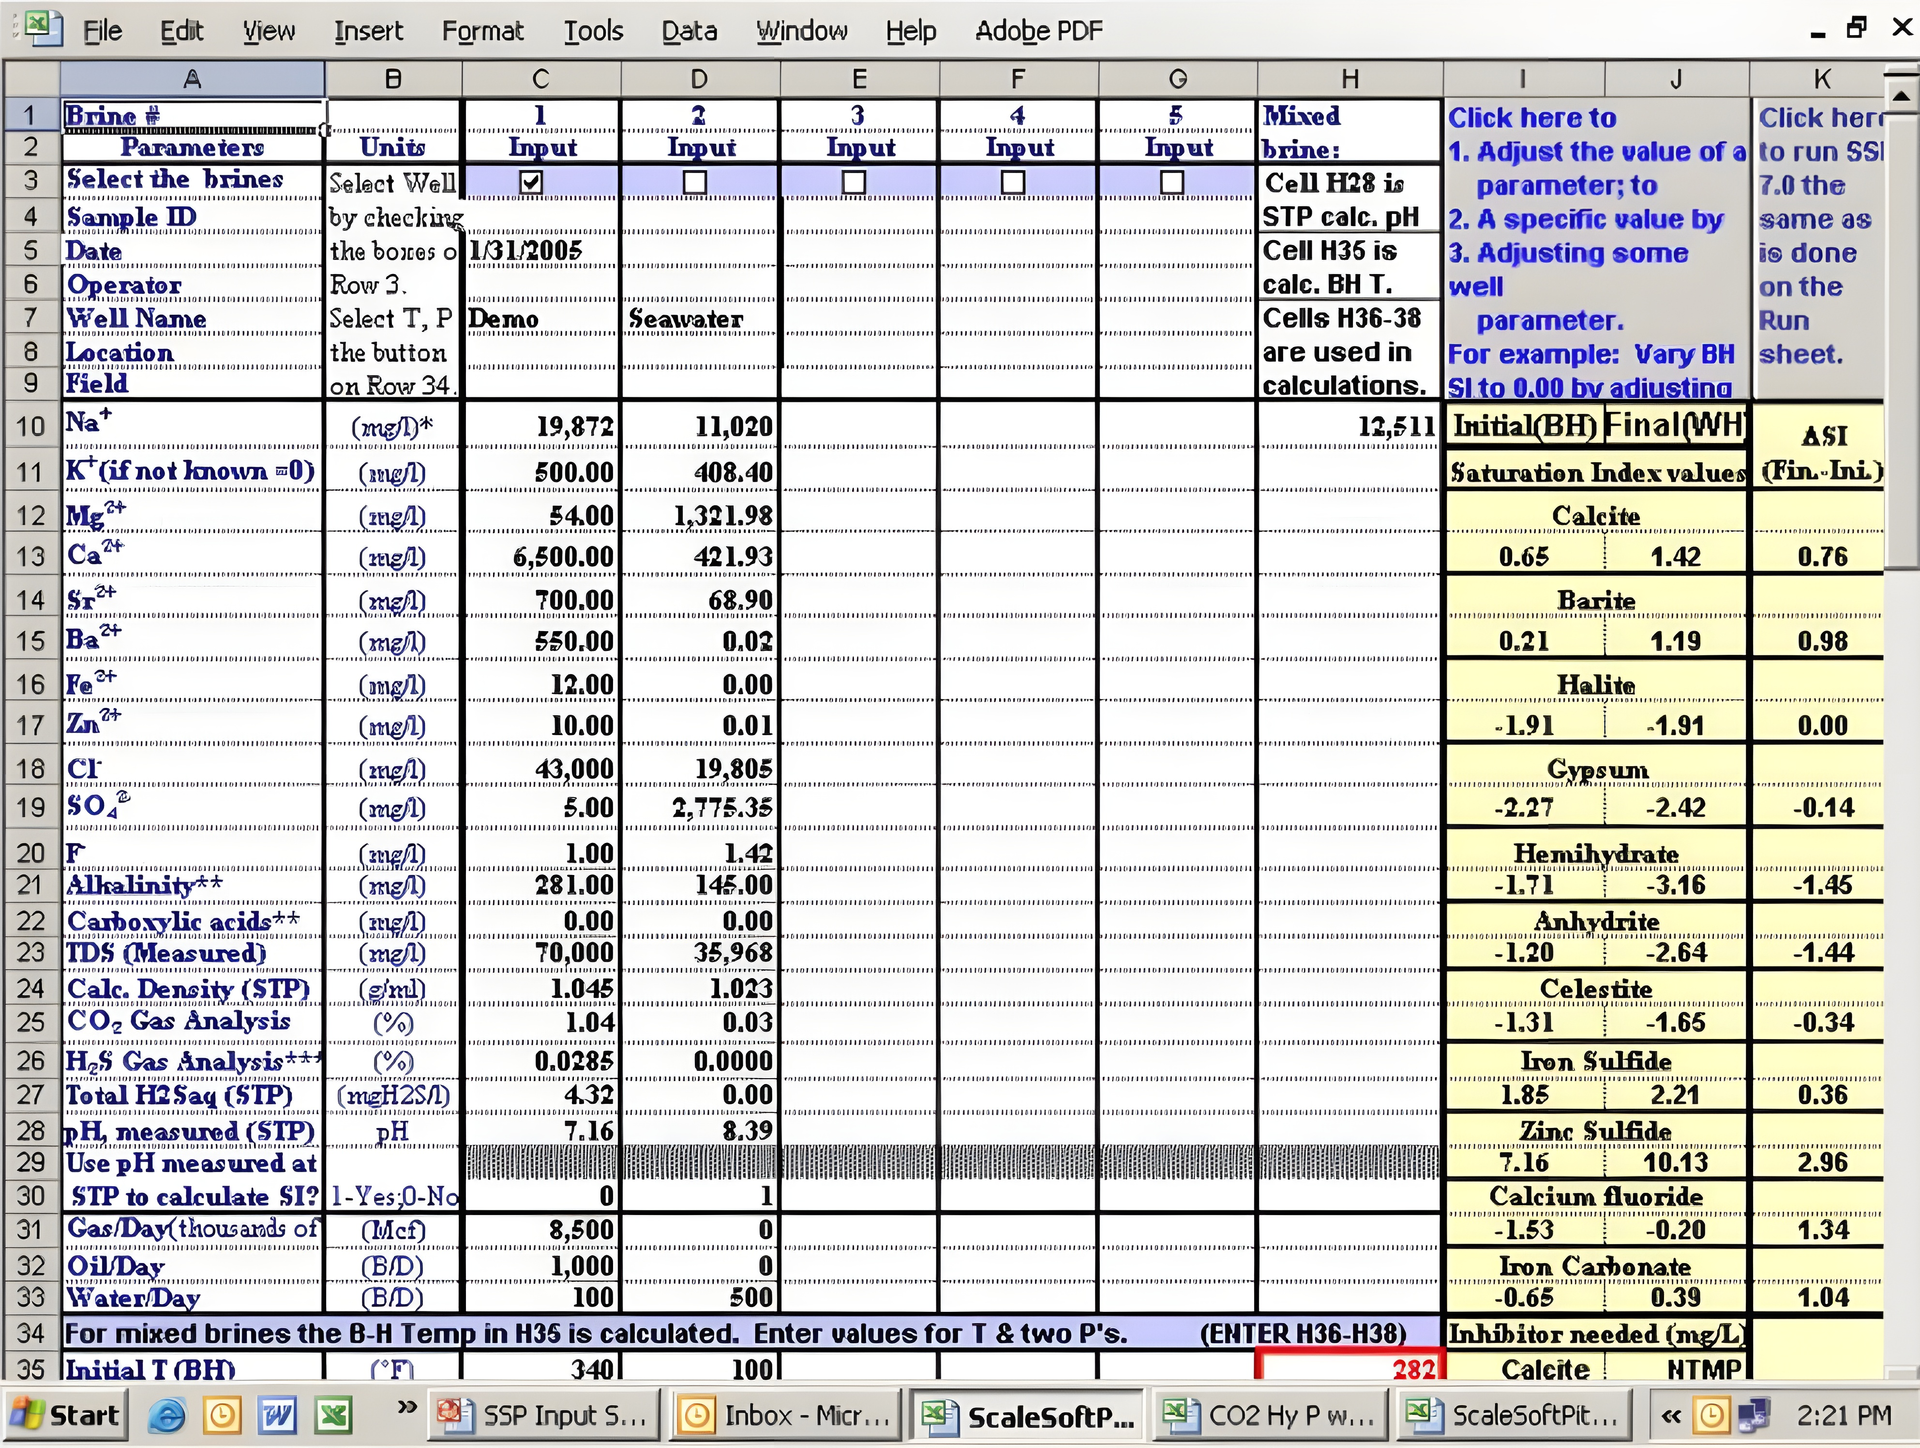Switch to ScaleSoftP... taskbar button
Image resolution: width=1920 pixels, height=1448 pixels.
pyautogui.click(x=1026, y=1415)
